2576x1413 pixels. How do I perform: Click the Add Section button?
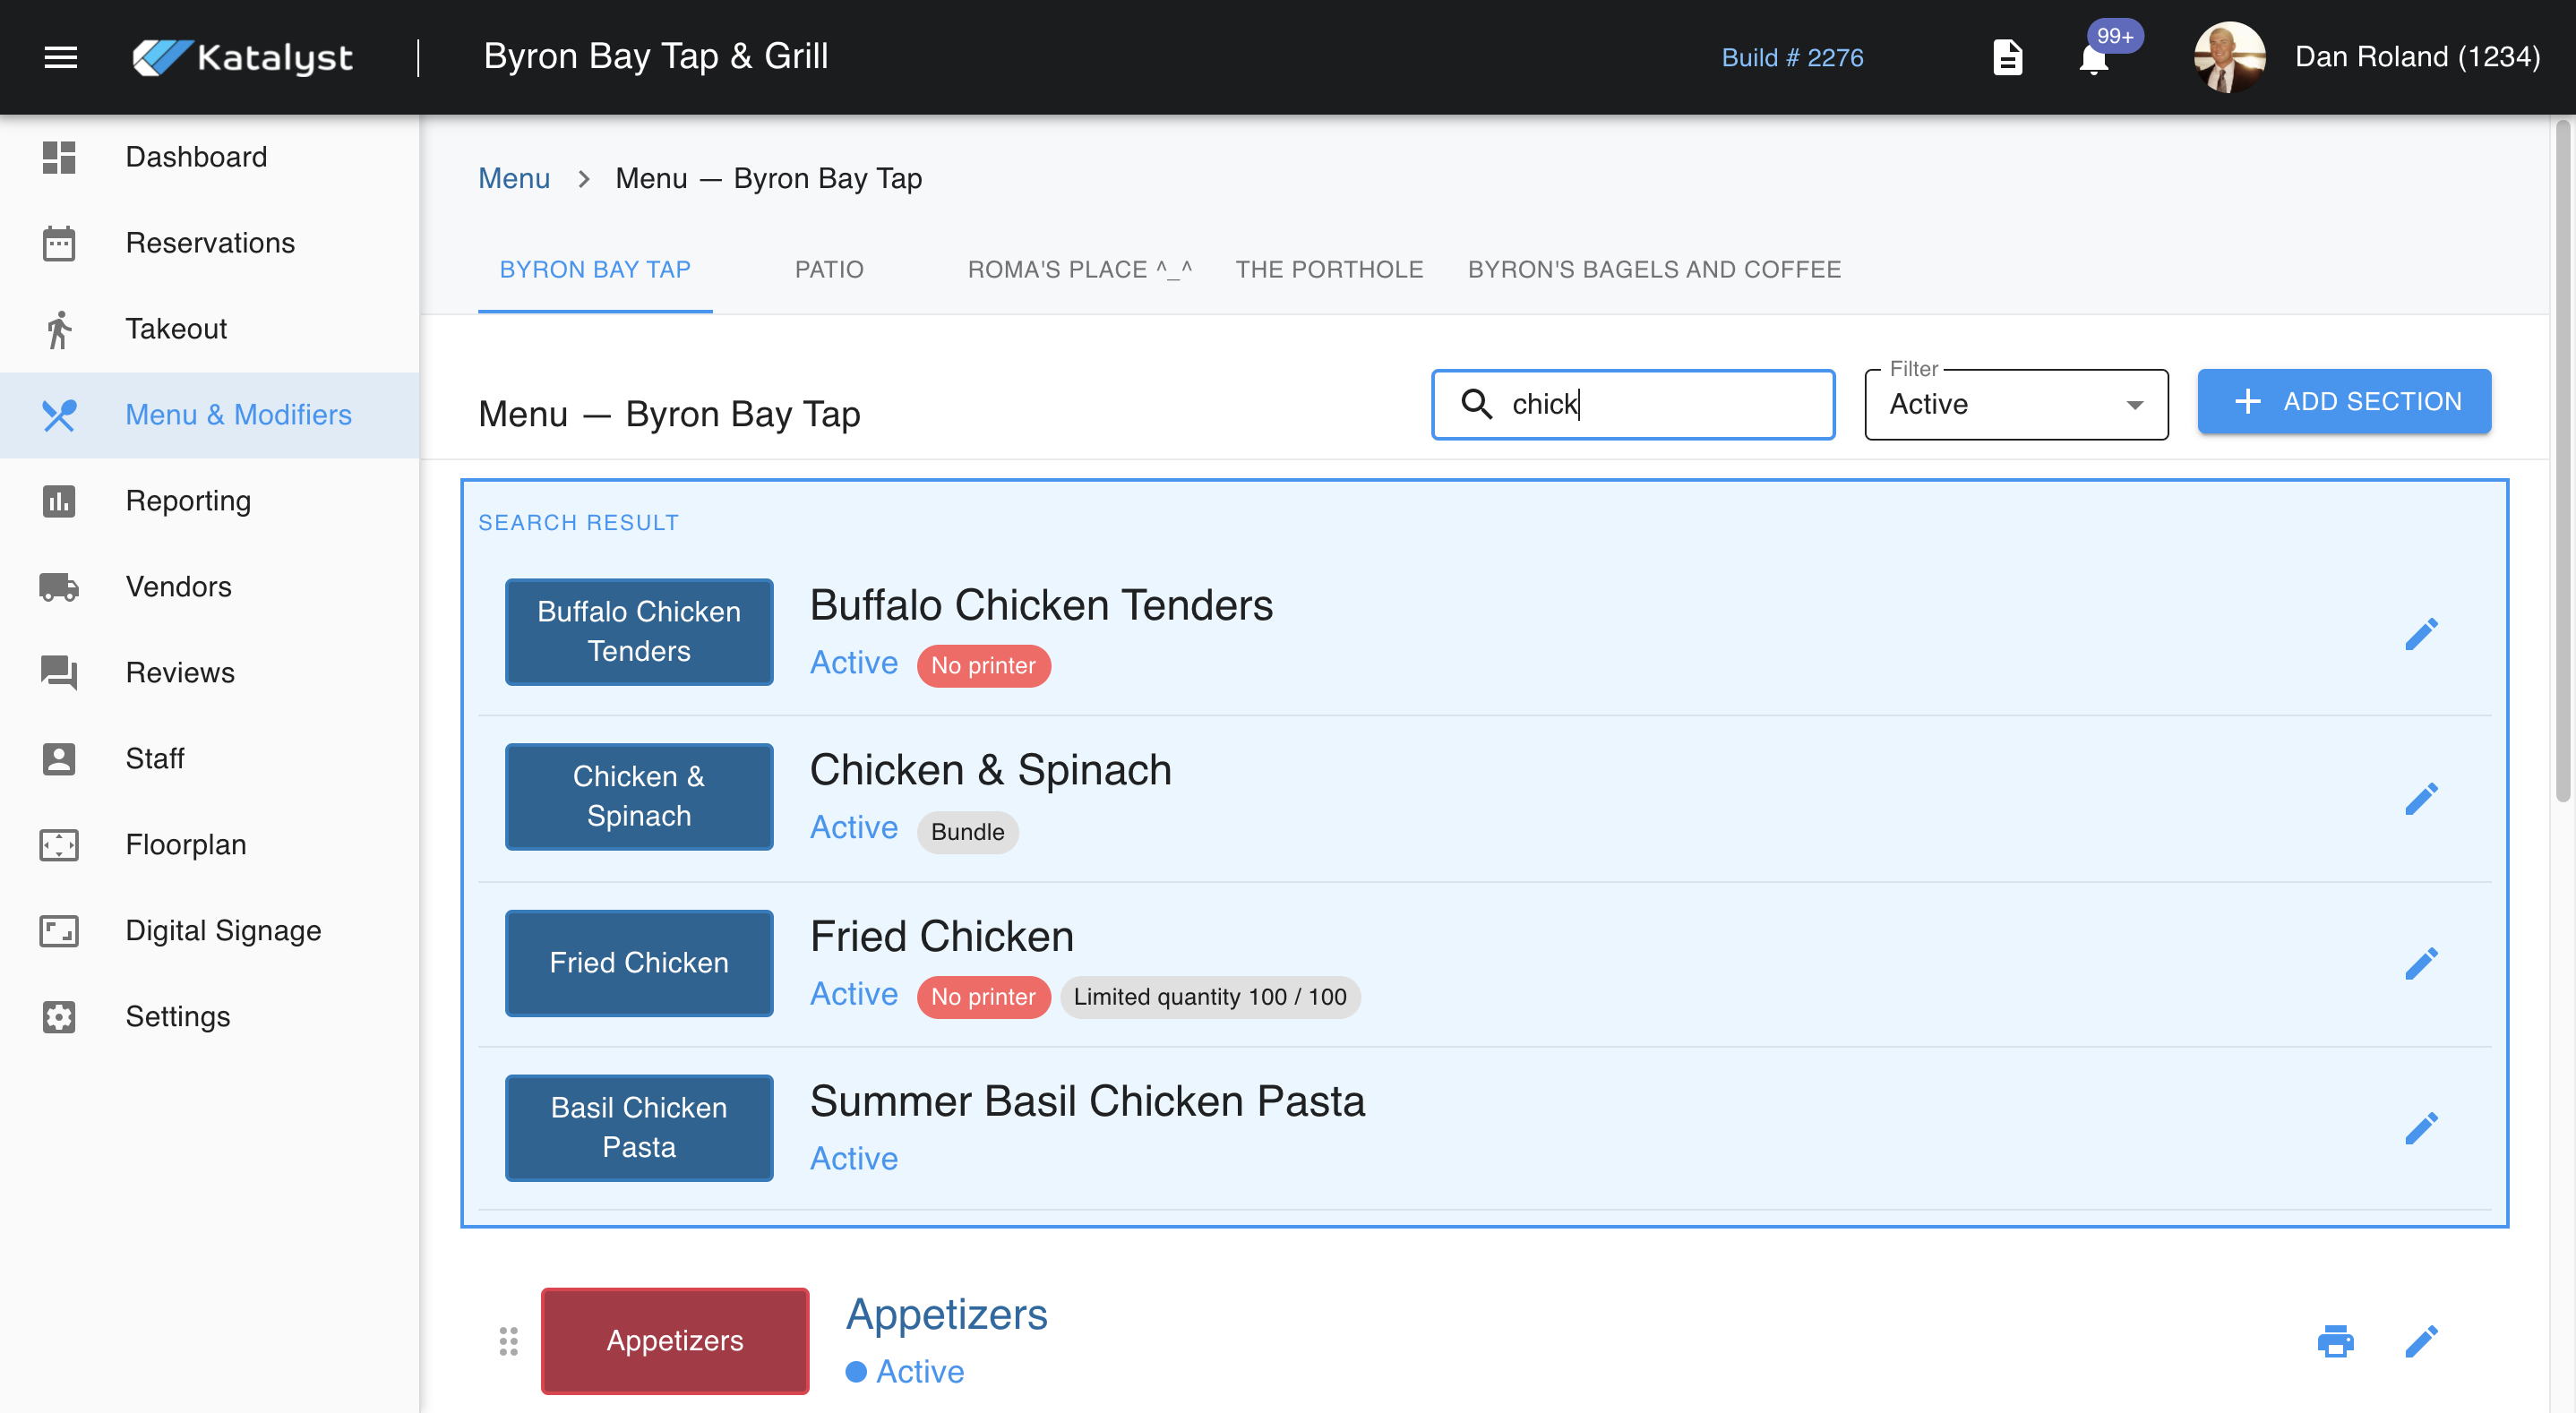pos(2343,402)
